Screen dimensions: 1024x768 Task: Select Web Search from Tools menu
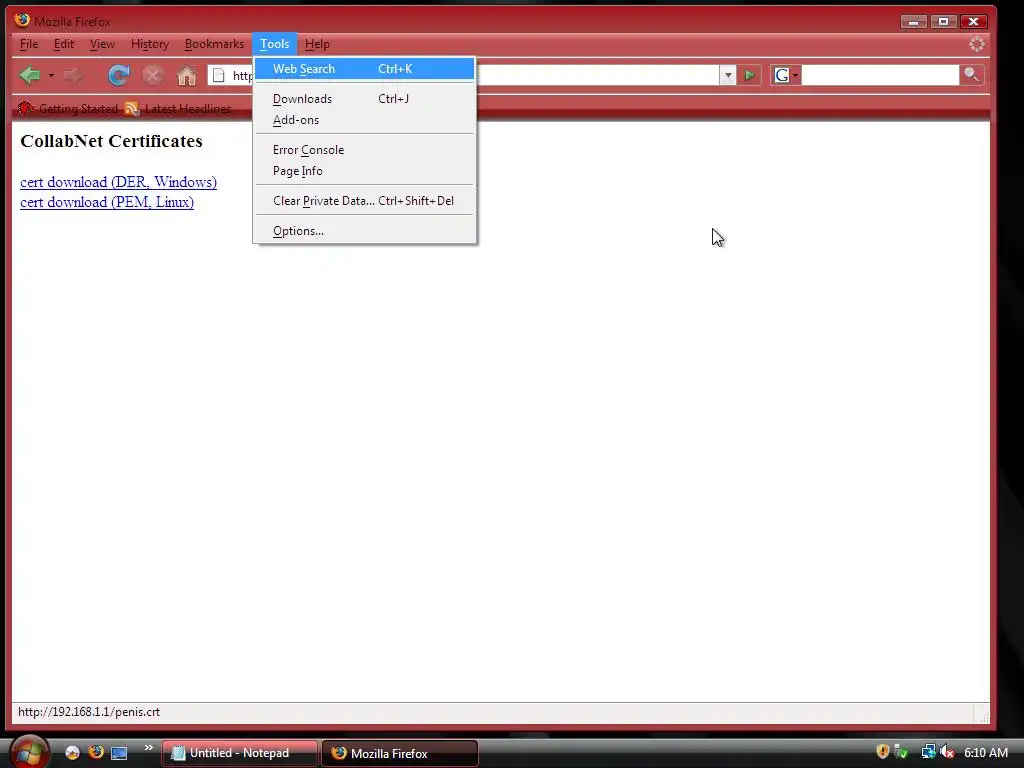point(364,69)
